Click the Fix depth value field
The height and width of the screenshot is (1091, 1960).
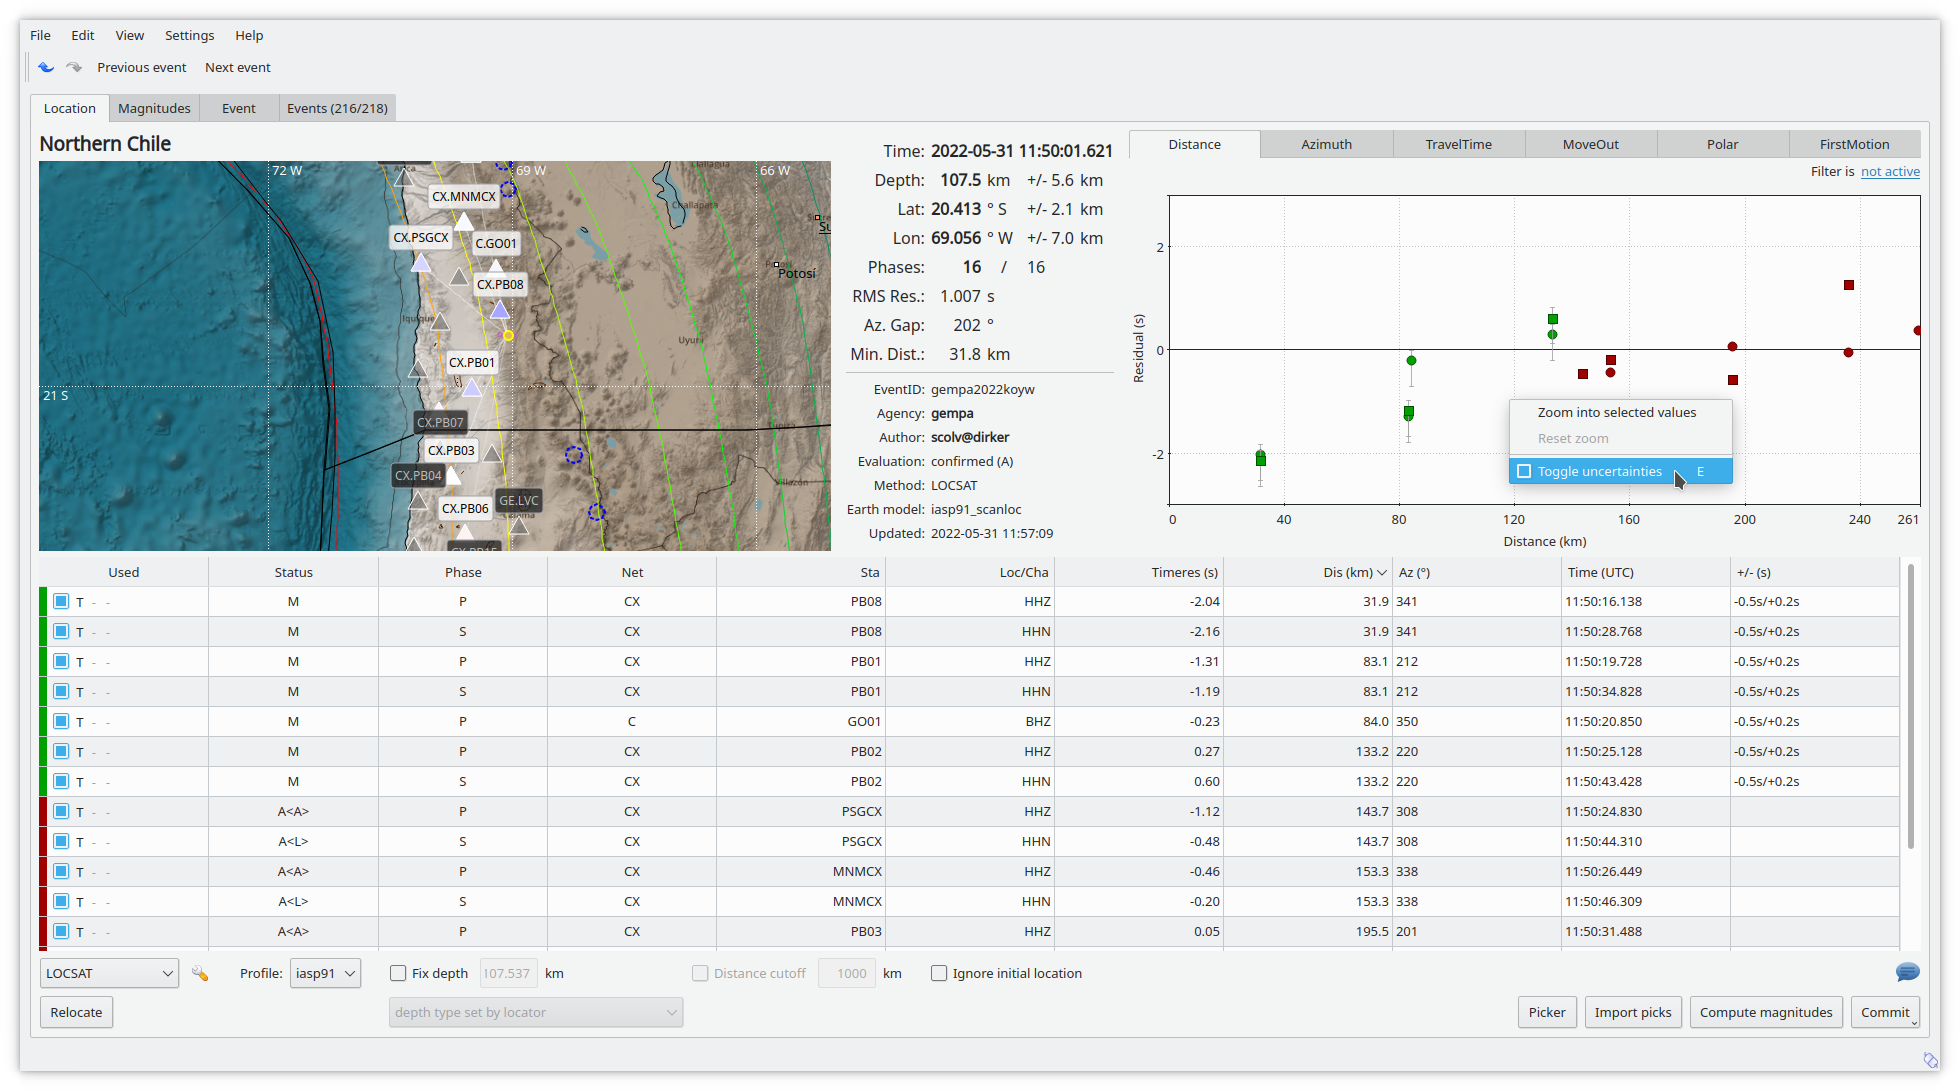point(509,973)
